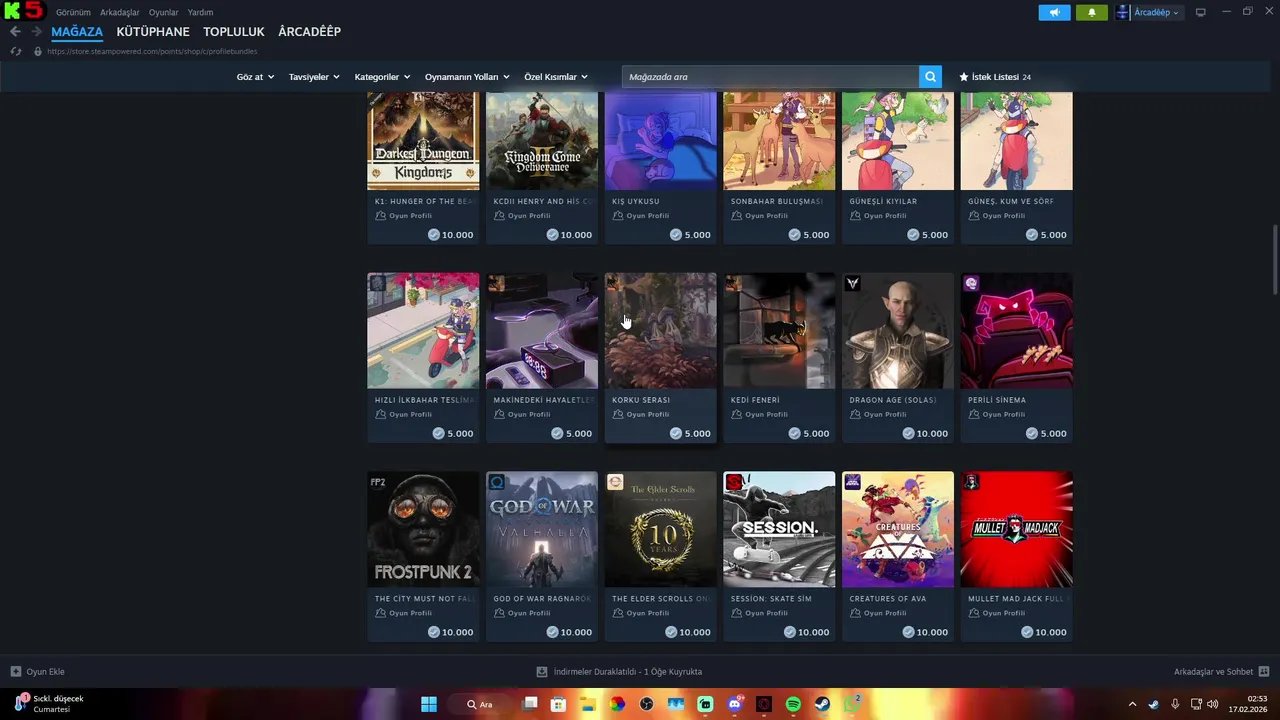
Task: Select the Mullet MadJack profile bundle
Action: pos(1016,556)
